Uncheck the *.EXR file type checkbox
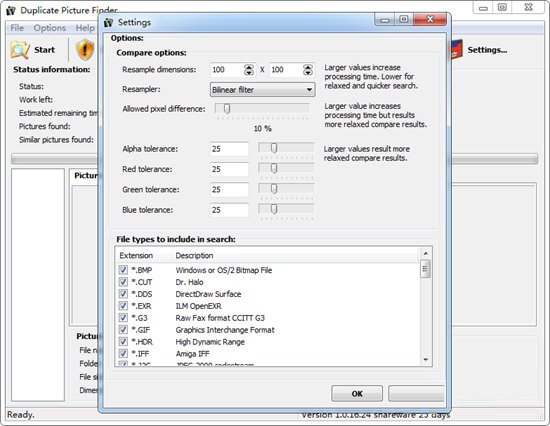This screenshot has width=550, height=426. (123, 306)
